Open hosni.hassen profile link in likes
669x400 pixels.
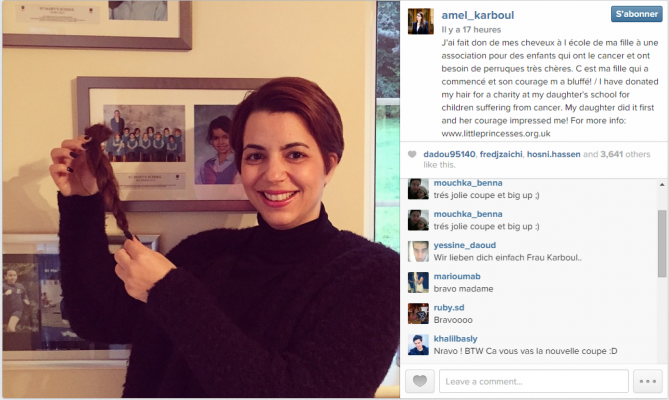[553, 154]
